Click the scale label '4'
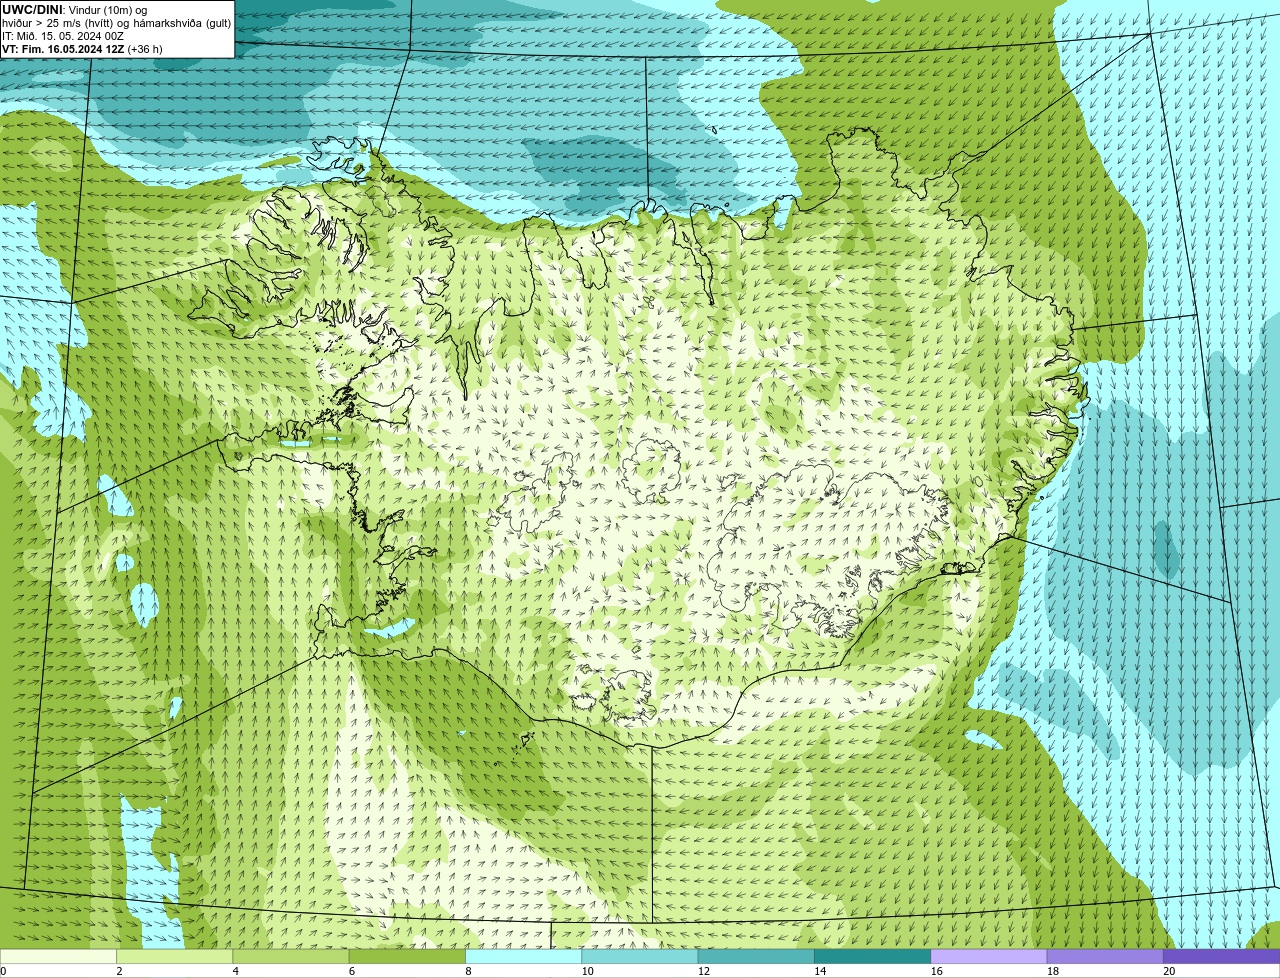This screenshot has width=1280, height=978. [x=235, y=971]
